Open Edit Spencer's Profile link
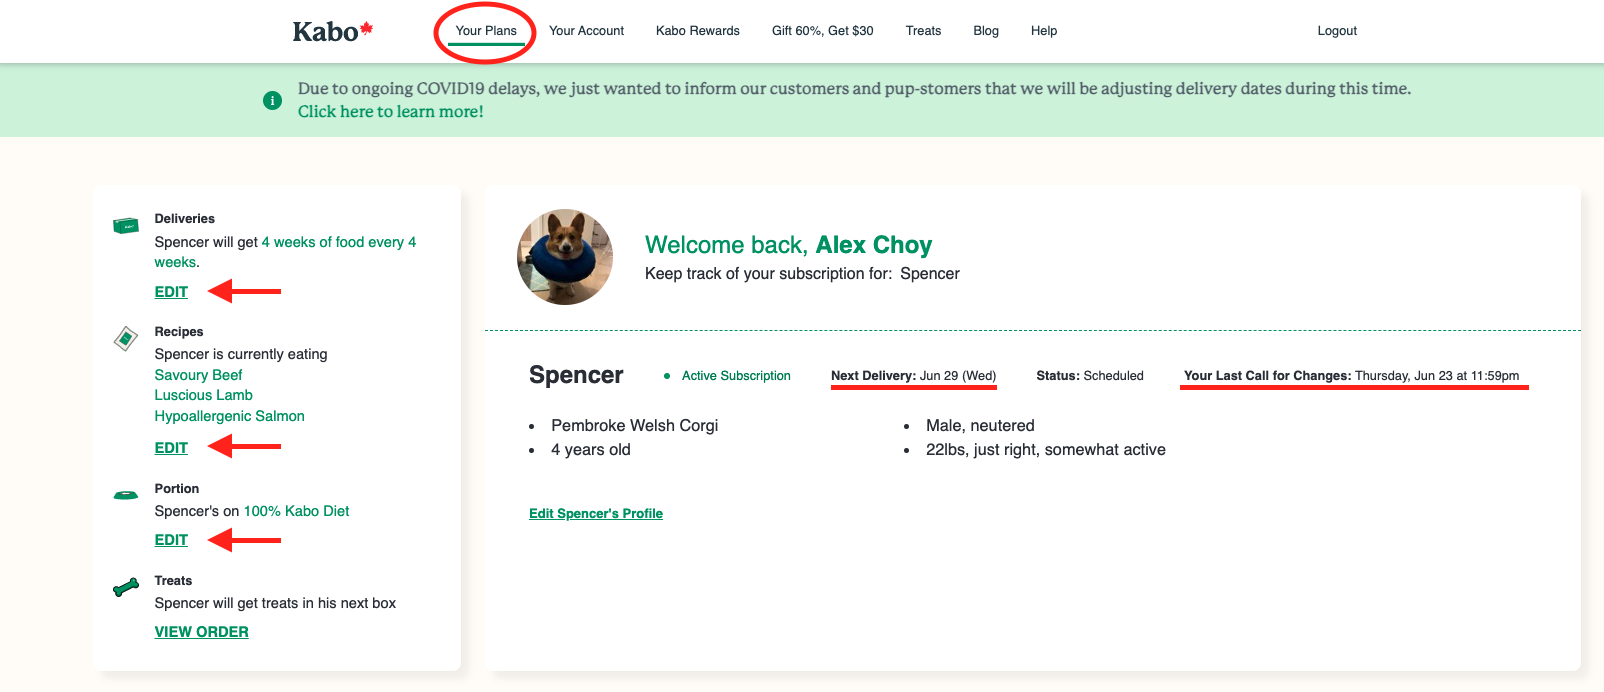Viewport: 1604px width, 692px height. pos(596,514)
